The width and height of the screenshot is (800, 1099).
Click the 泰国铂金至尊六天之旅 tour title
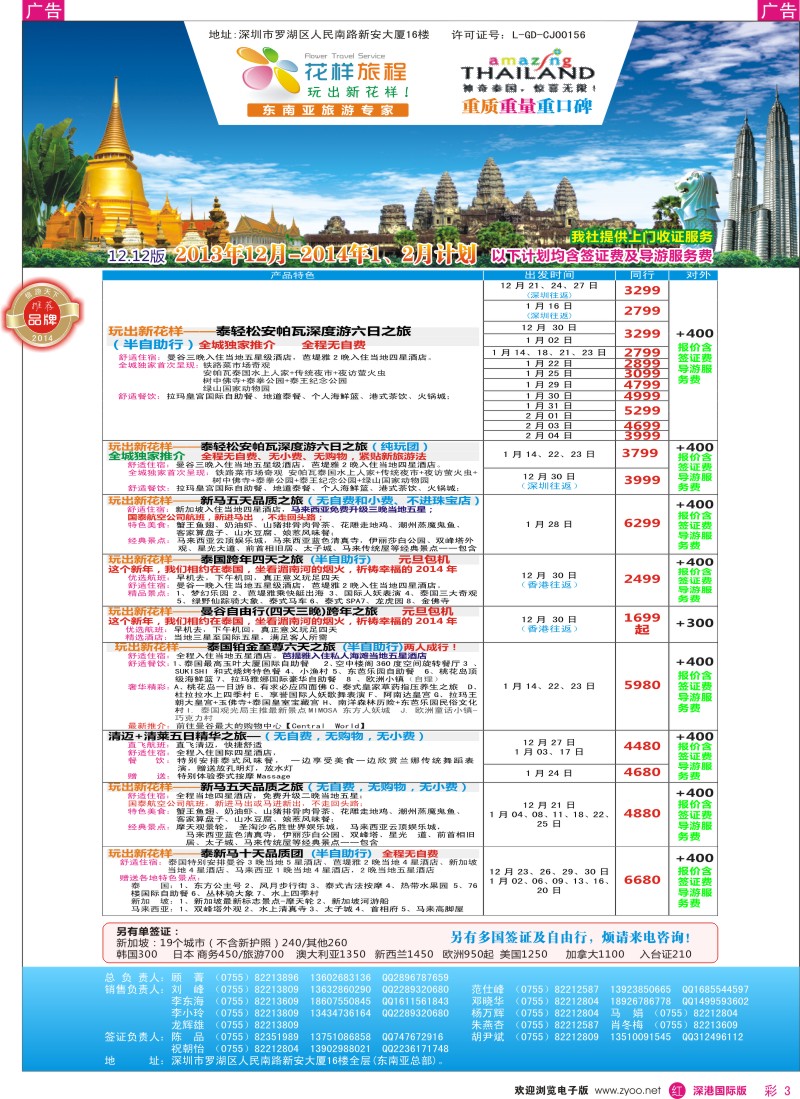[x=271, y=647]
